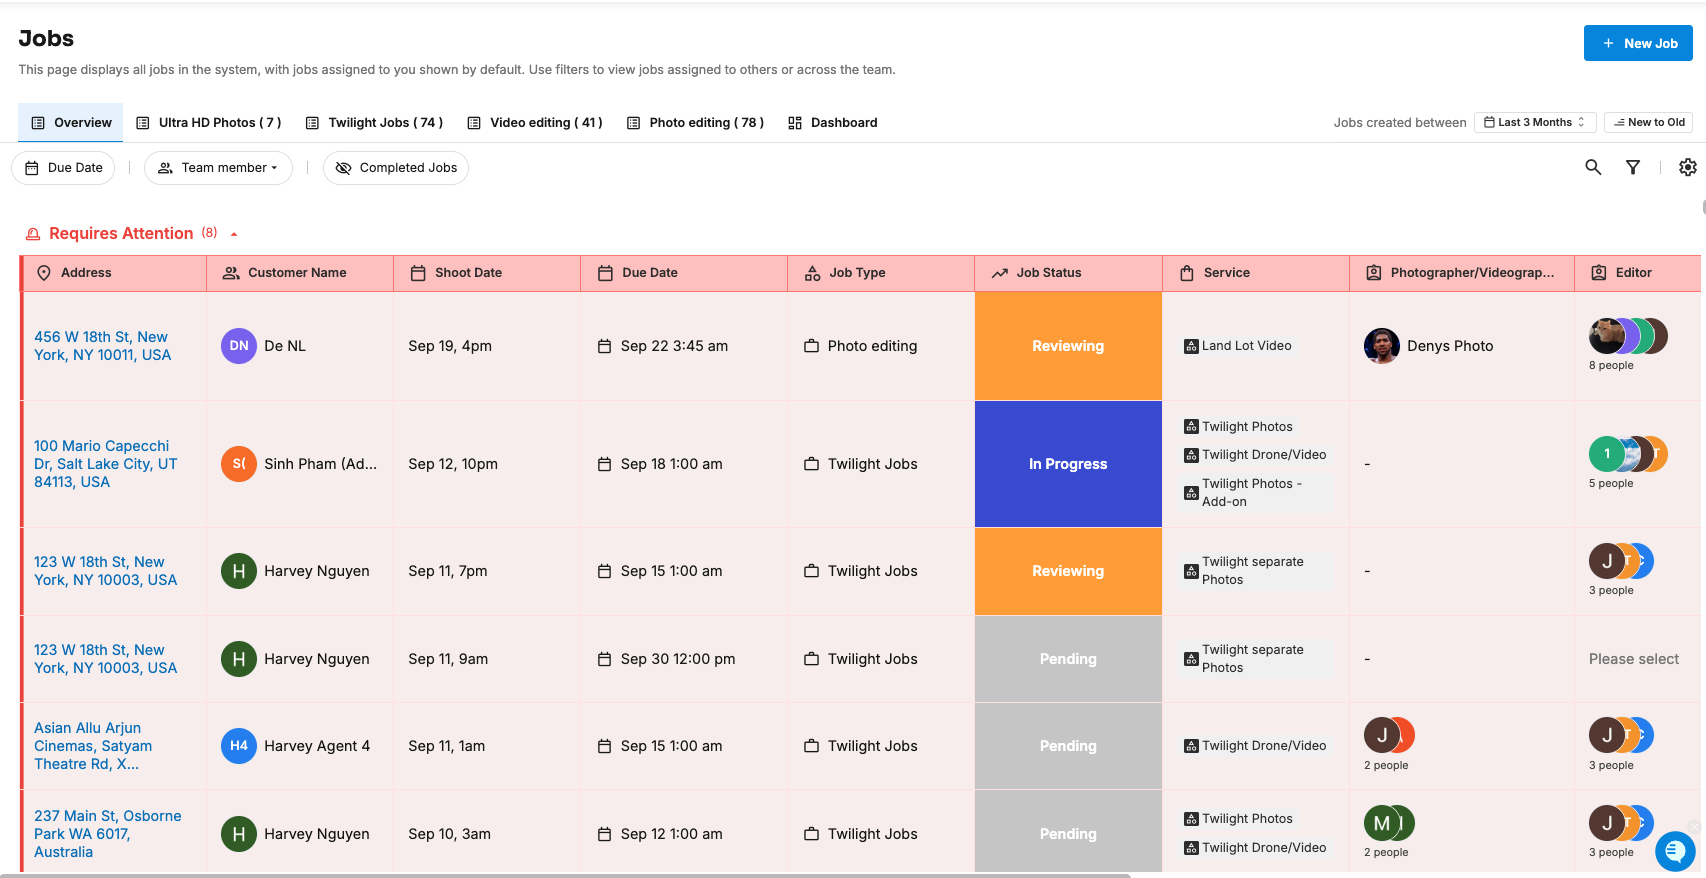The height and width of the screenshot is (878, 1706).
Task: Open the search magnifier icon
Action: (1593, 167)
